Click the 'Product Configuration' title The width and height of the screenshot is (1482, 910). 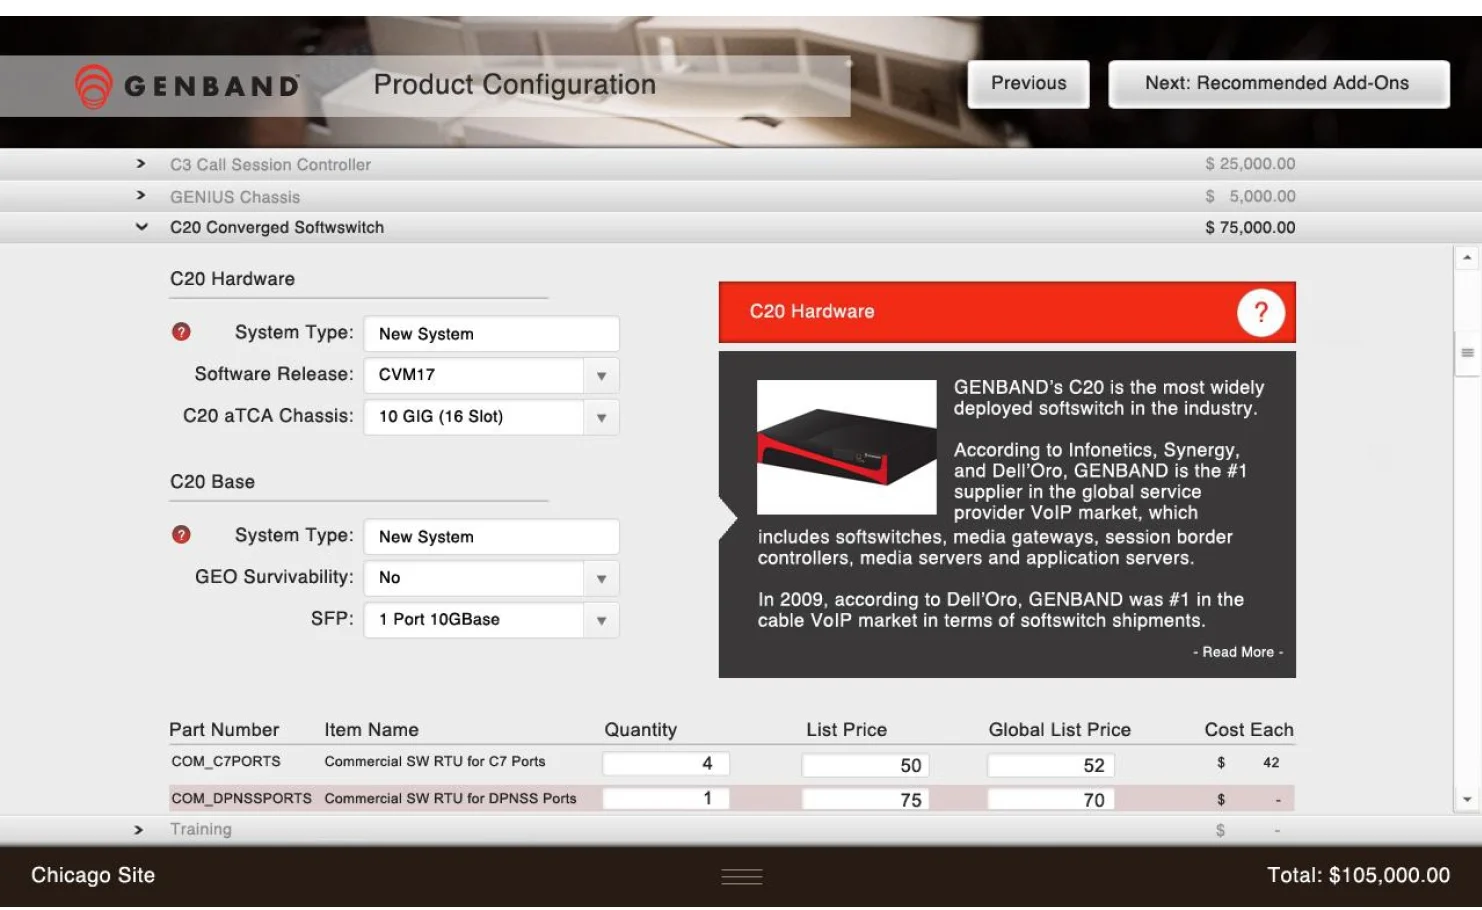coord(514,85)
